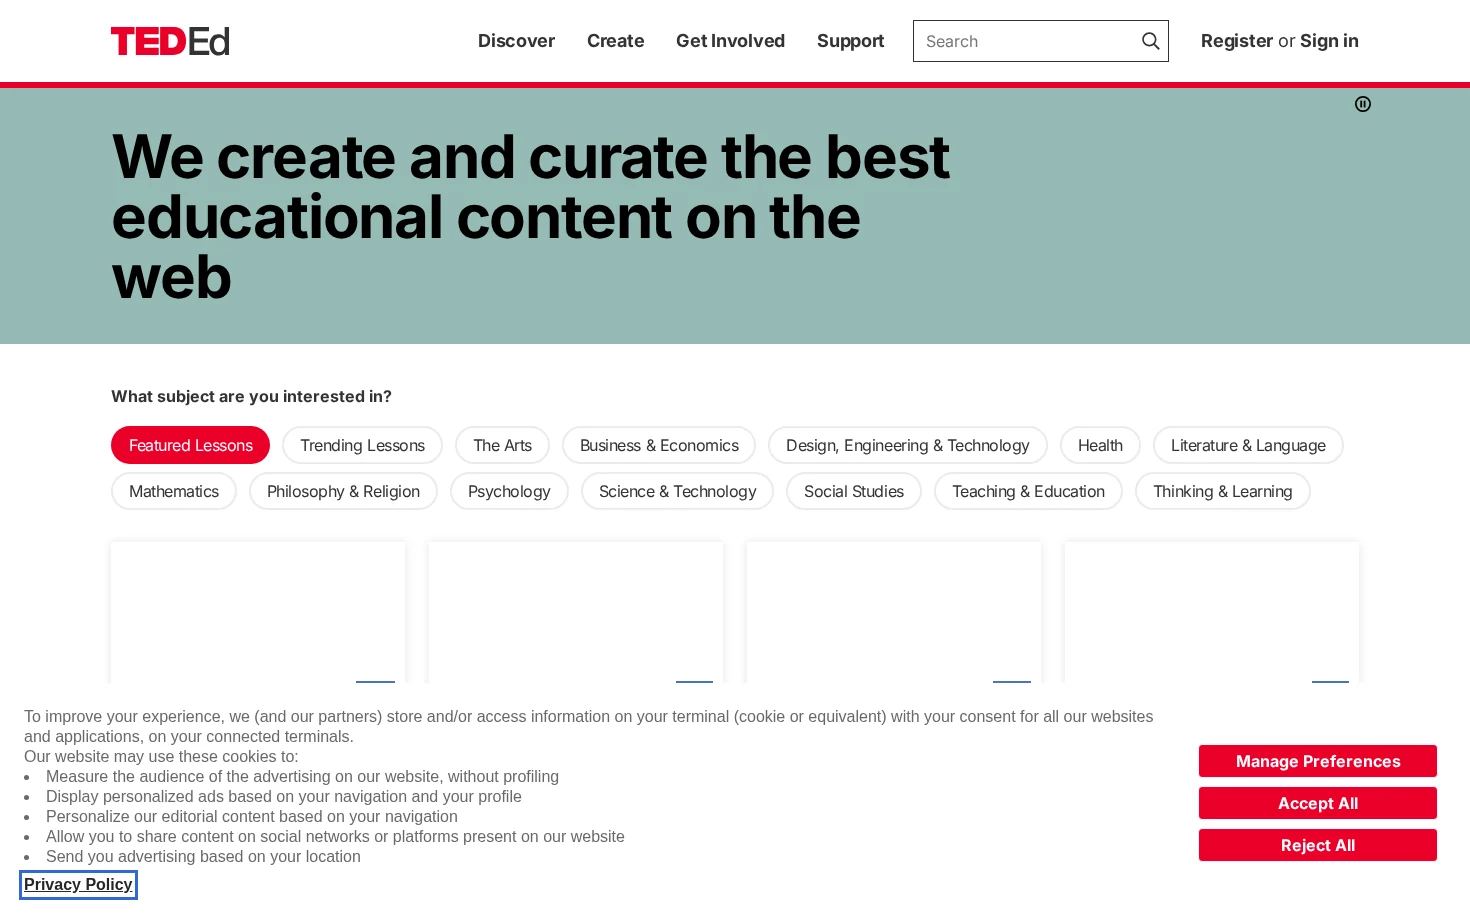Choose Literature & Language subject
This screenshot has width=1470, height=923.
click(1248, 445)
